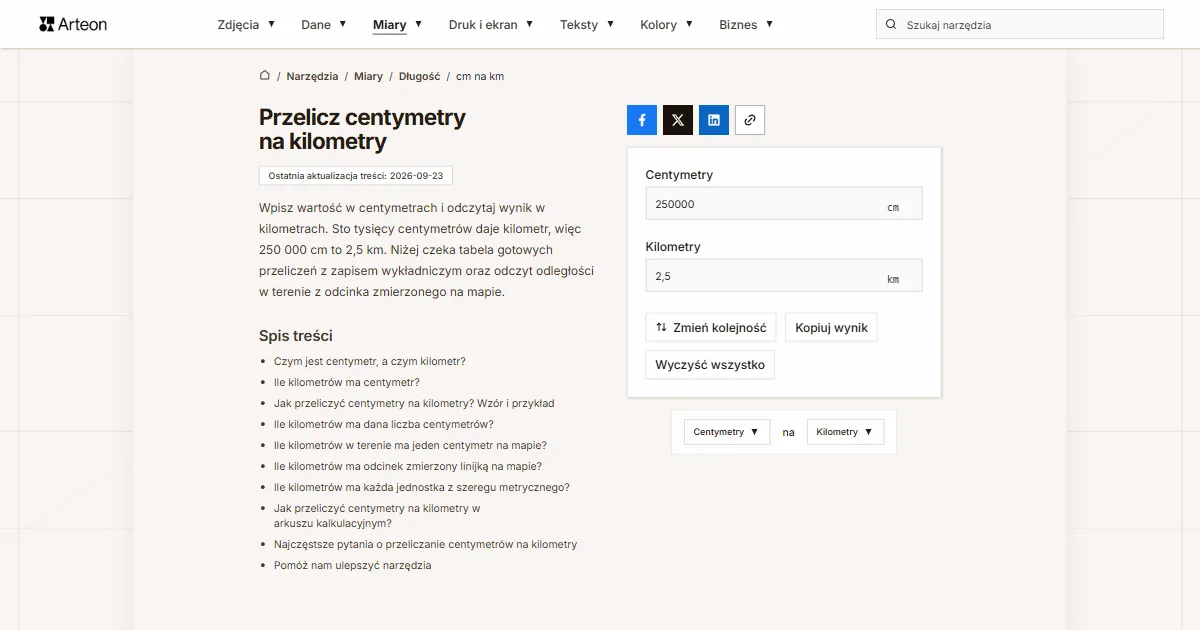Expand the Miary menu
The image size is (1200, 630).
coord(397,25)
